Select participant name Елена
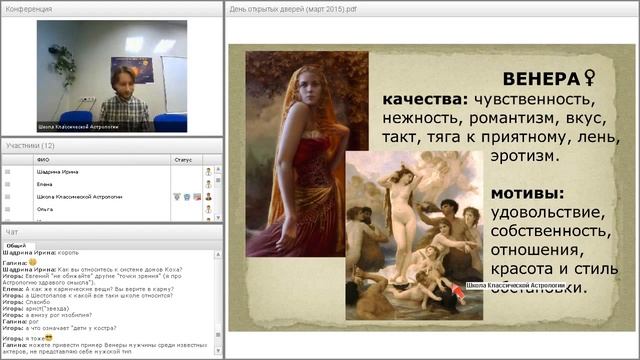This screenshot has width=640, height=360. coord(44,184)
